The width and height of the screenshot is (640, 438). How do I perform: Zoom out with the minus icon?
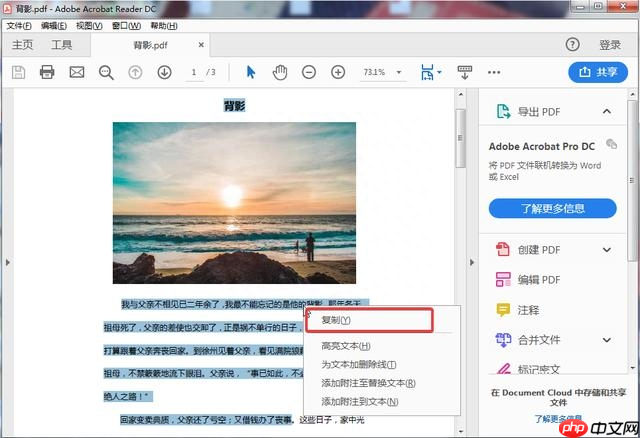click(x=309, y=72)
